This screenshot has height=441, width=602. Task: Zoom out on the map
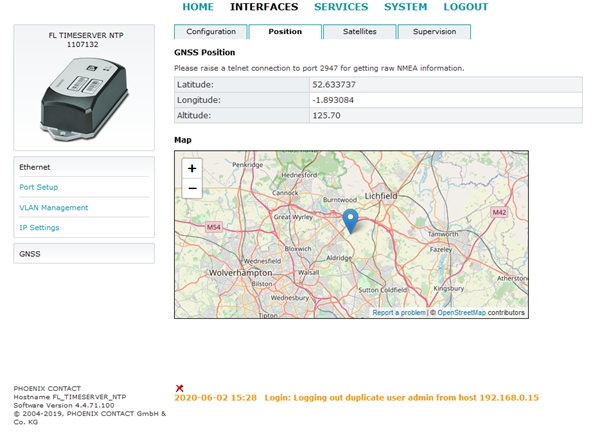[192, 188]
